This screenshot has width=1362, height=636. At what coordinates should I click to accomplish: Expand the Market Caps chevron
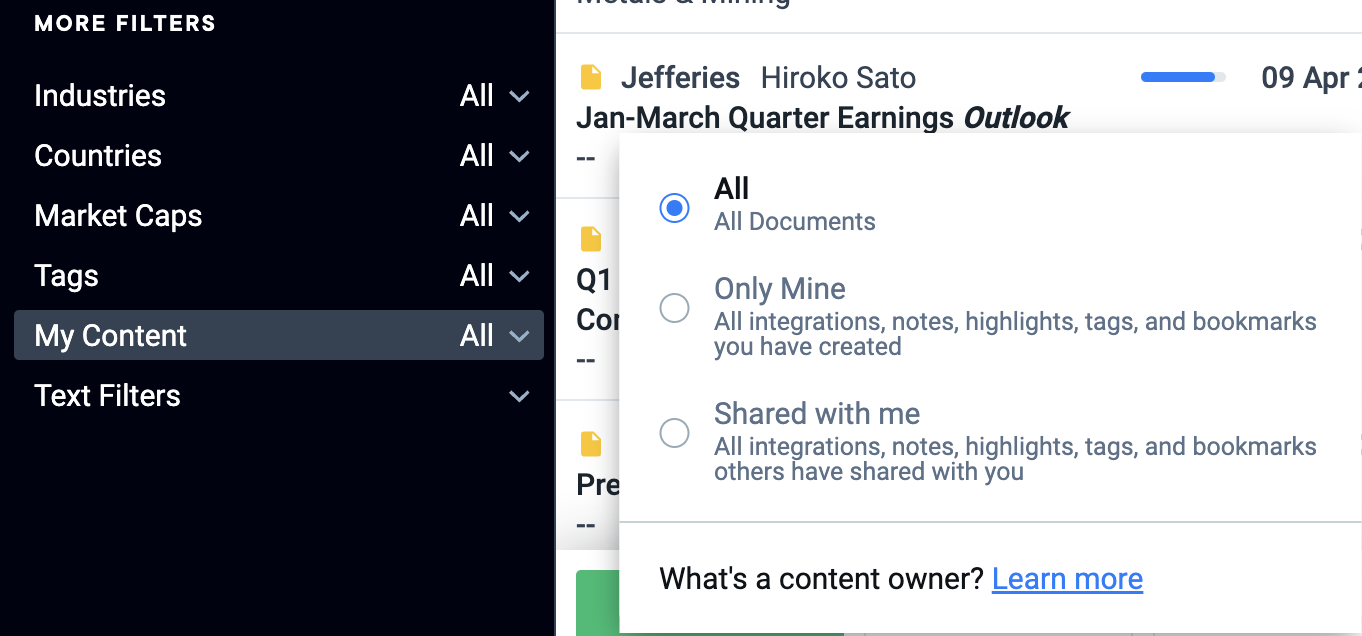pos(519,217)
